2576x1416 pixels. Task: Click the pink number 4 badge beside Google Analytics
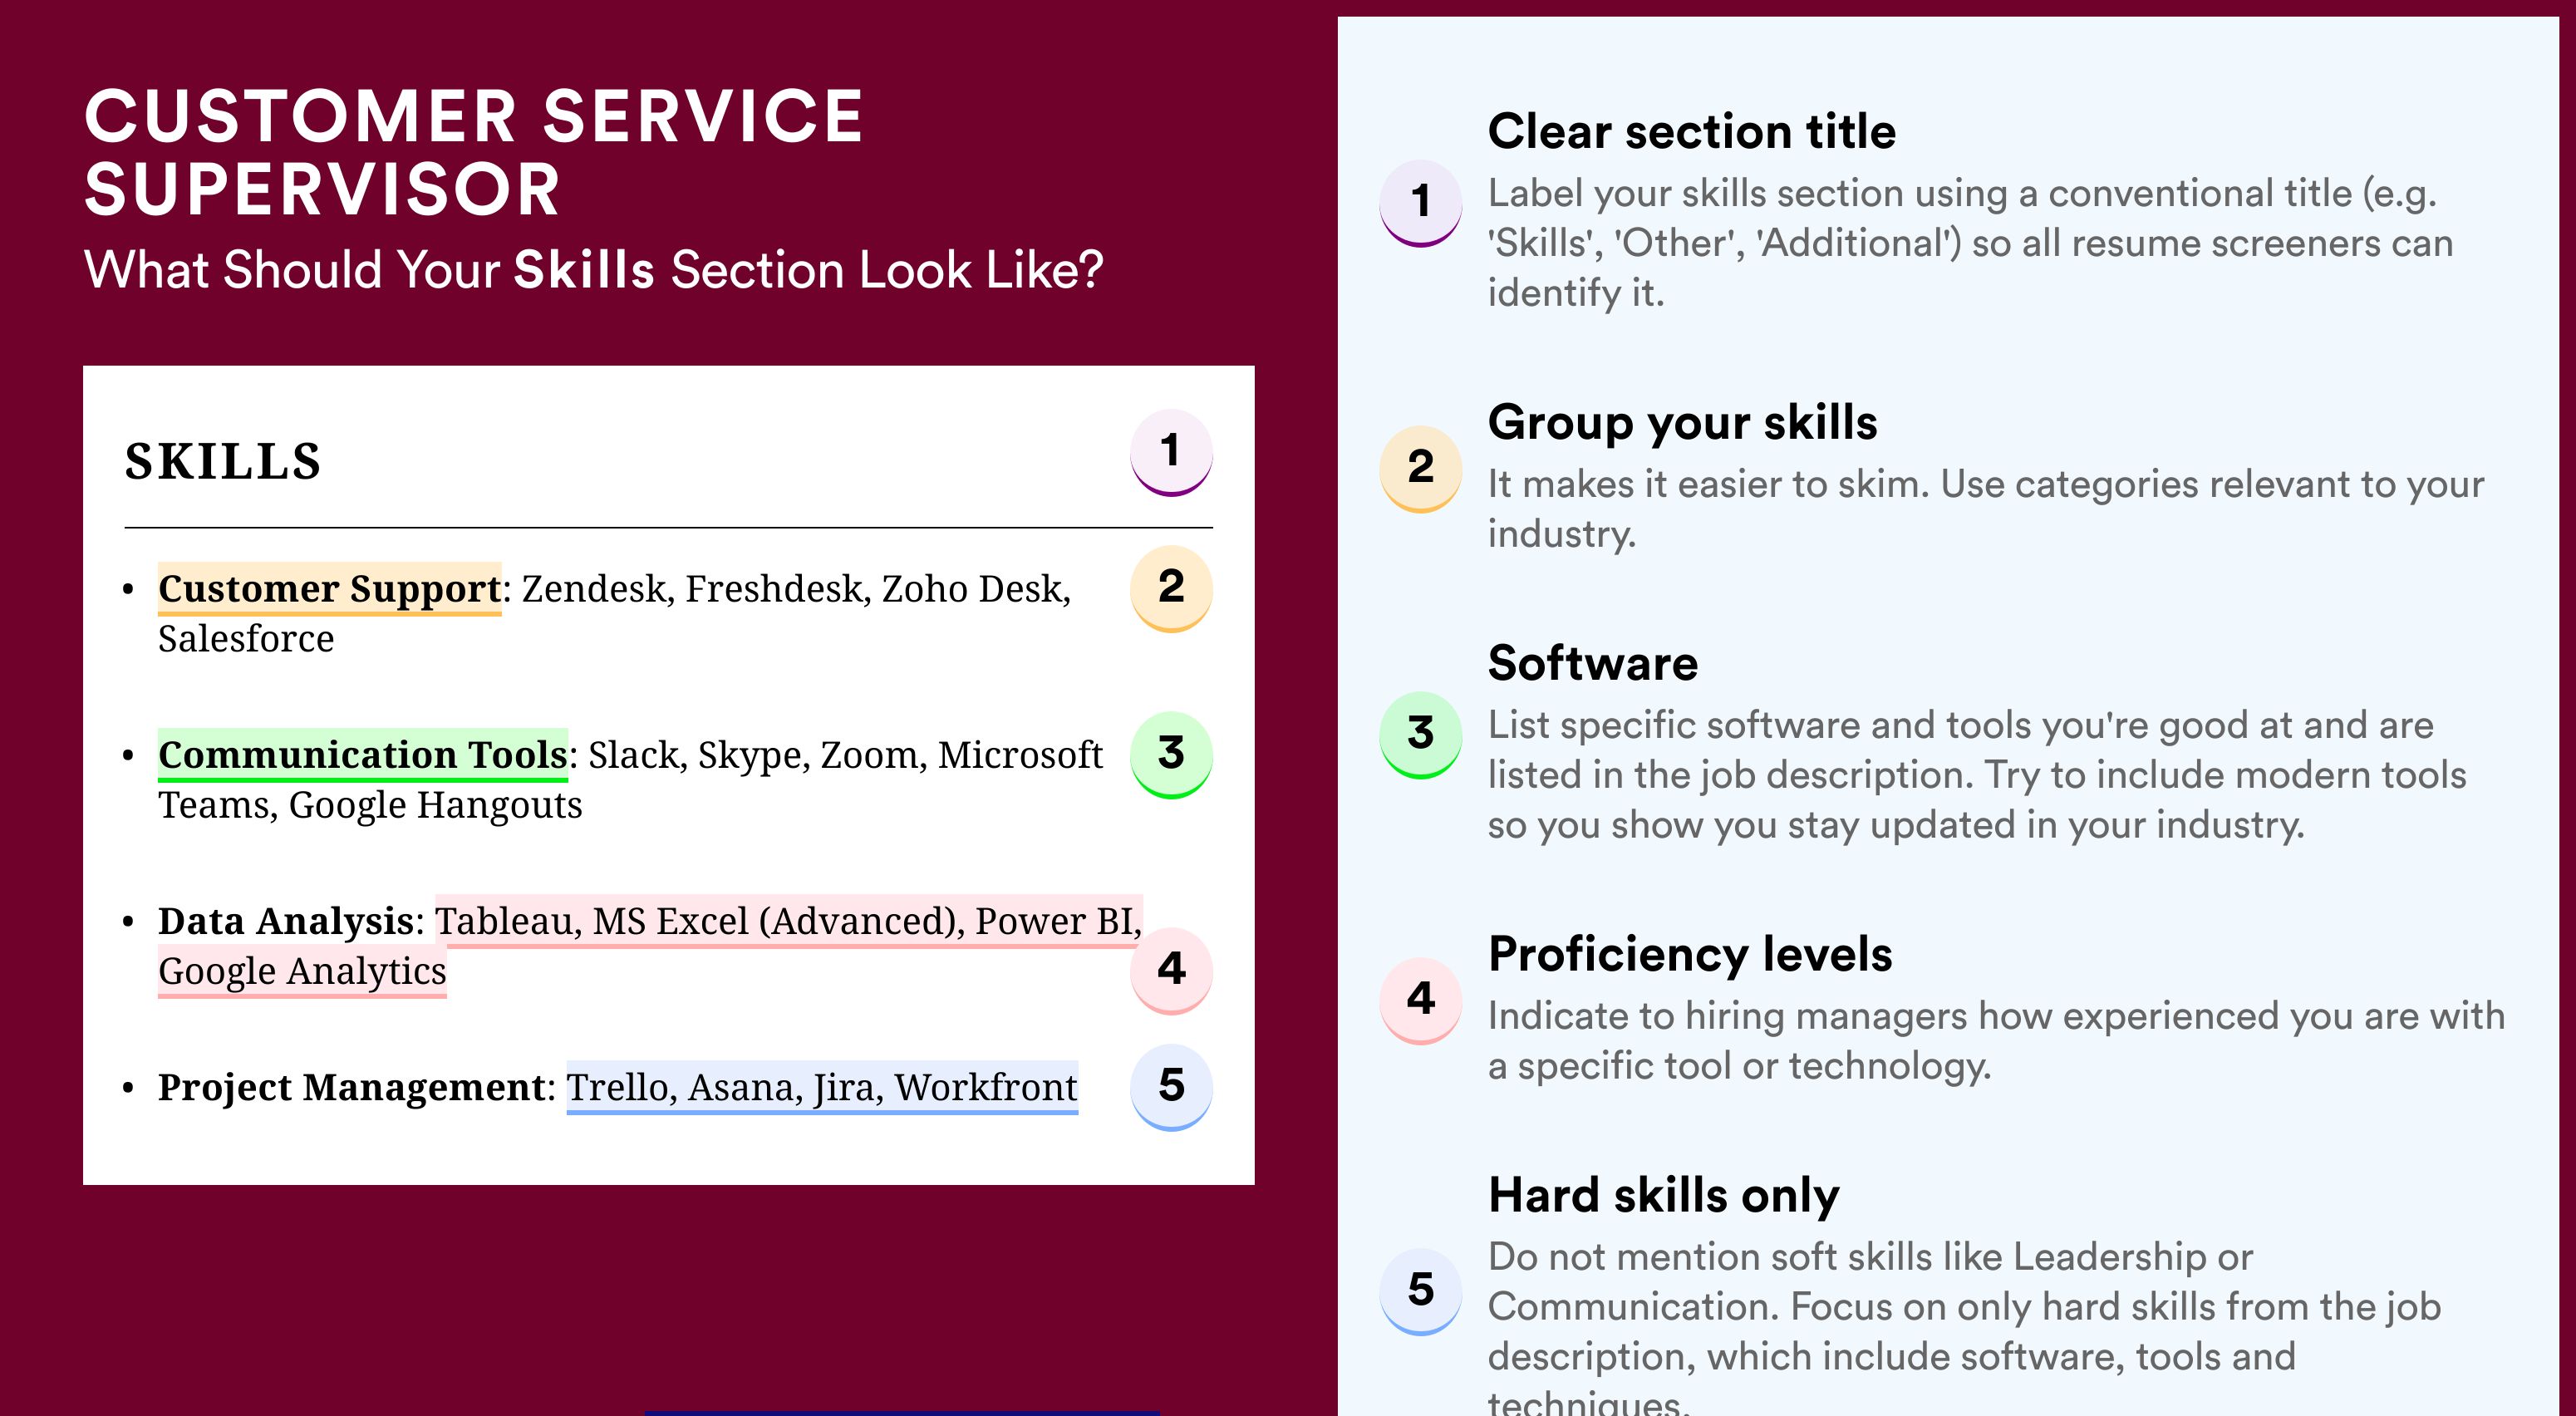point(1171,970)
